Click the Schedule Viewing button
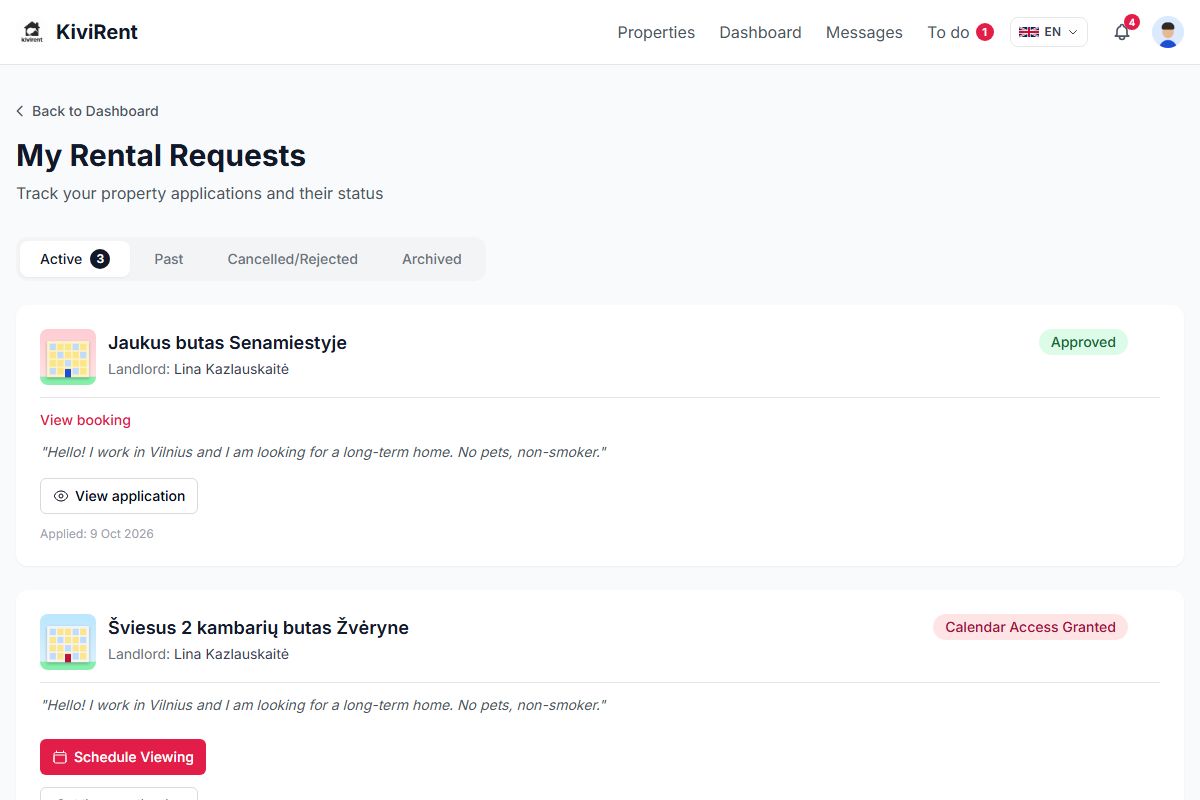The image size is (1200, 800). 123,757
